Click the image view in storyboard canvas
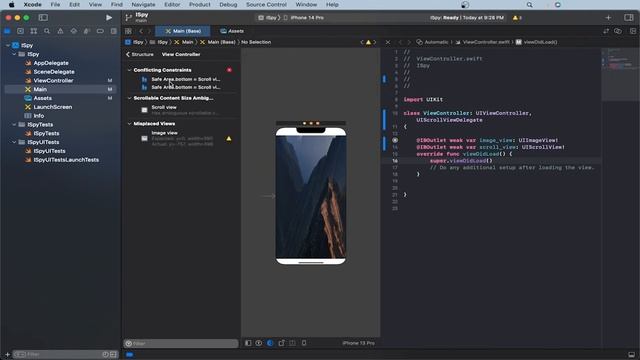The image size is (640, 360). 311,197
